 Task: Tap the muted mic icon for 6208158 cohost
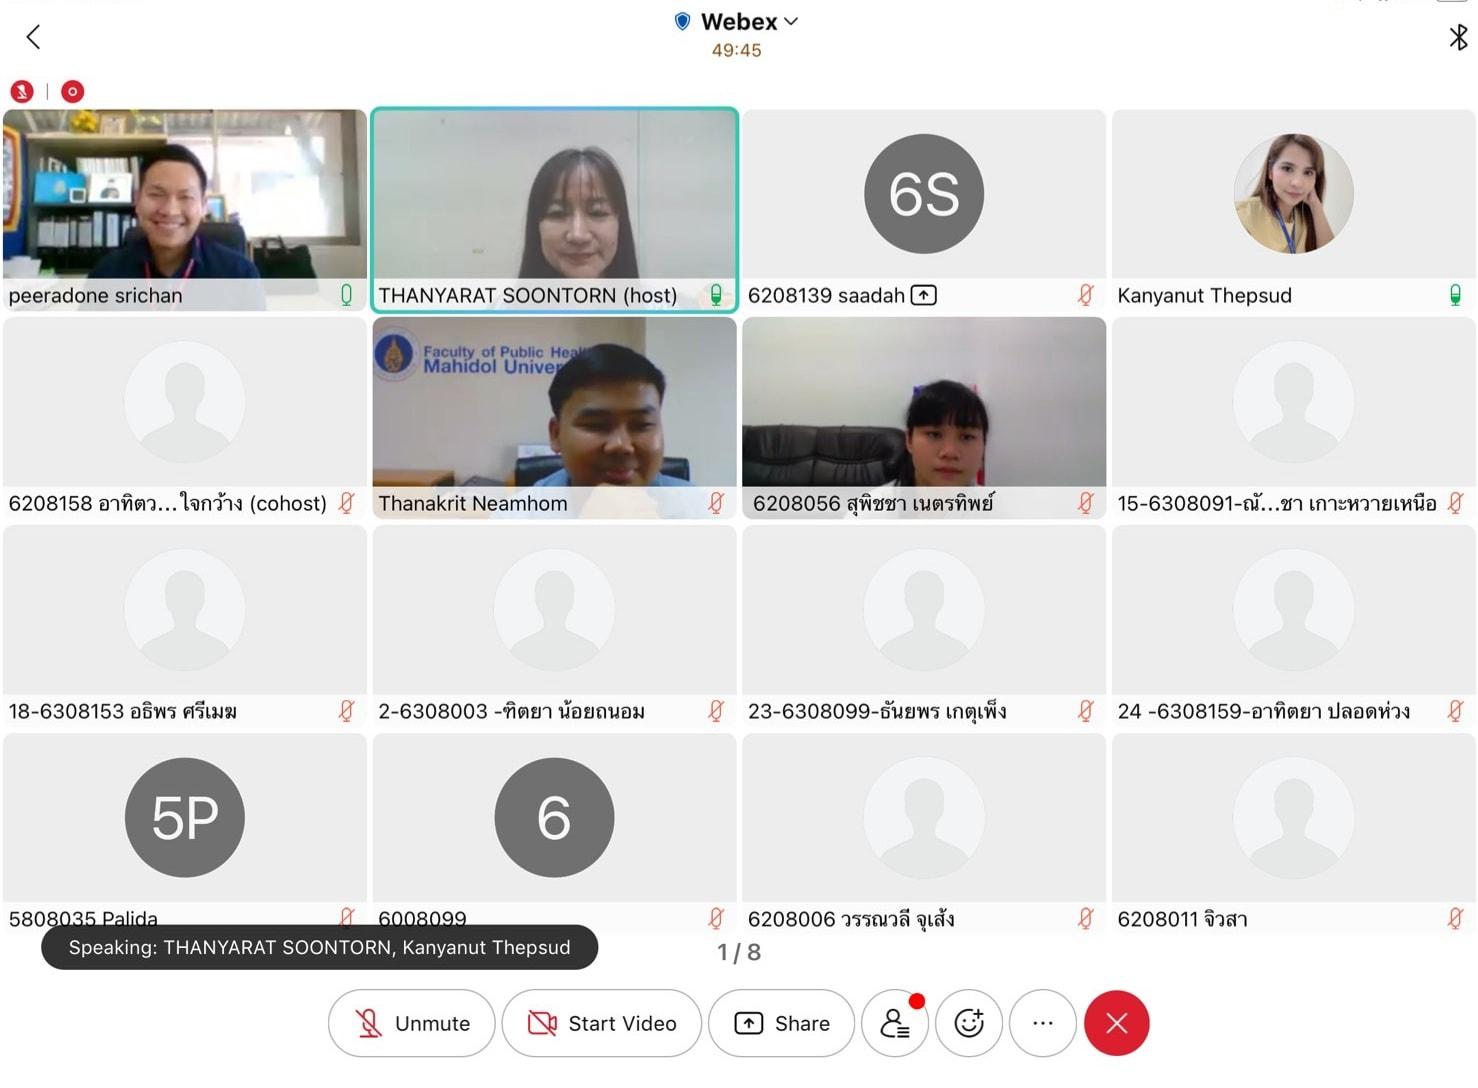(x=346, y=503)
